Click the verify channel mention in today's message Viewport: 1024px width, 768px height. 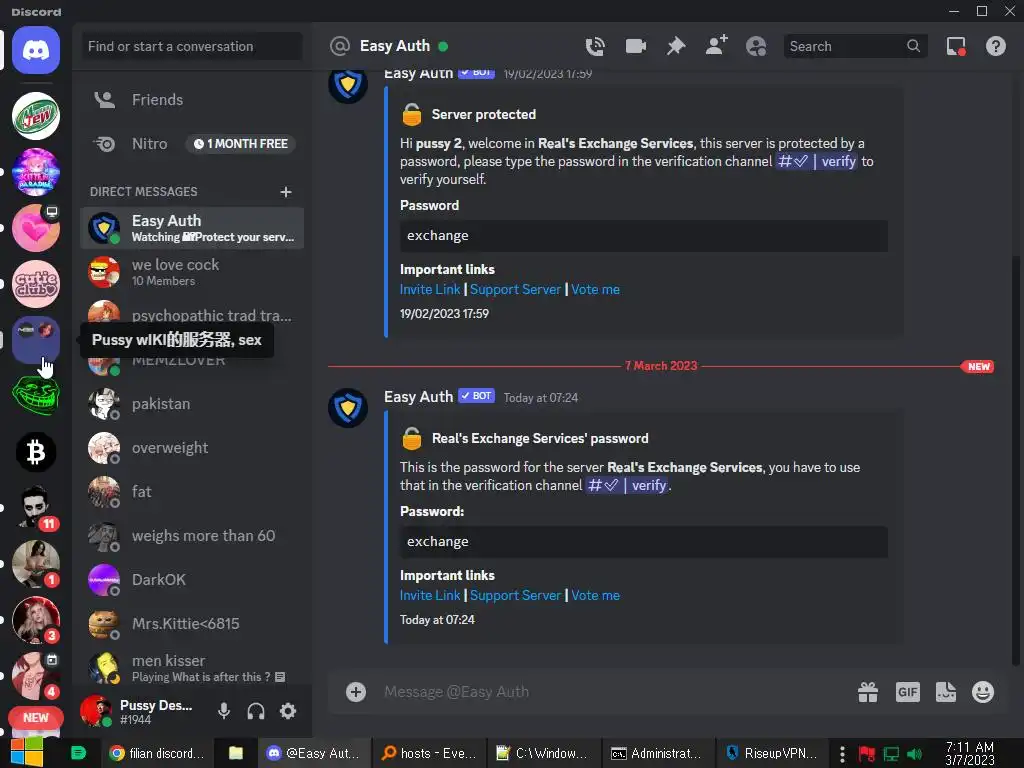pos(627,485)
